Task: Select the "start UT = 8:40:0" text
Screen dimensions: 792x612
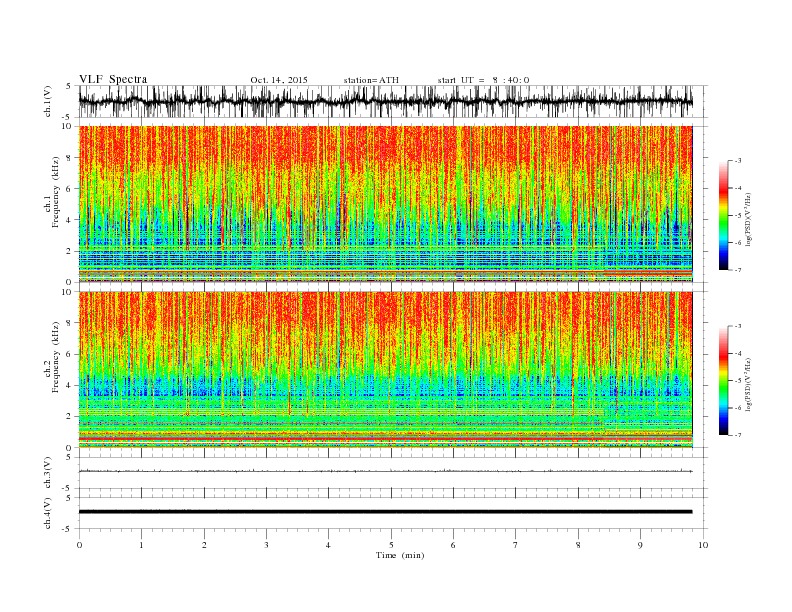Action: 483,80
